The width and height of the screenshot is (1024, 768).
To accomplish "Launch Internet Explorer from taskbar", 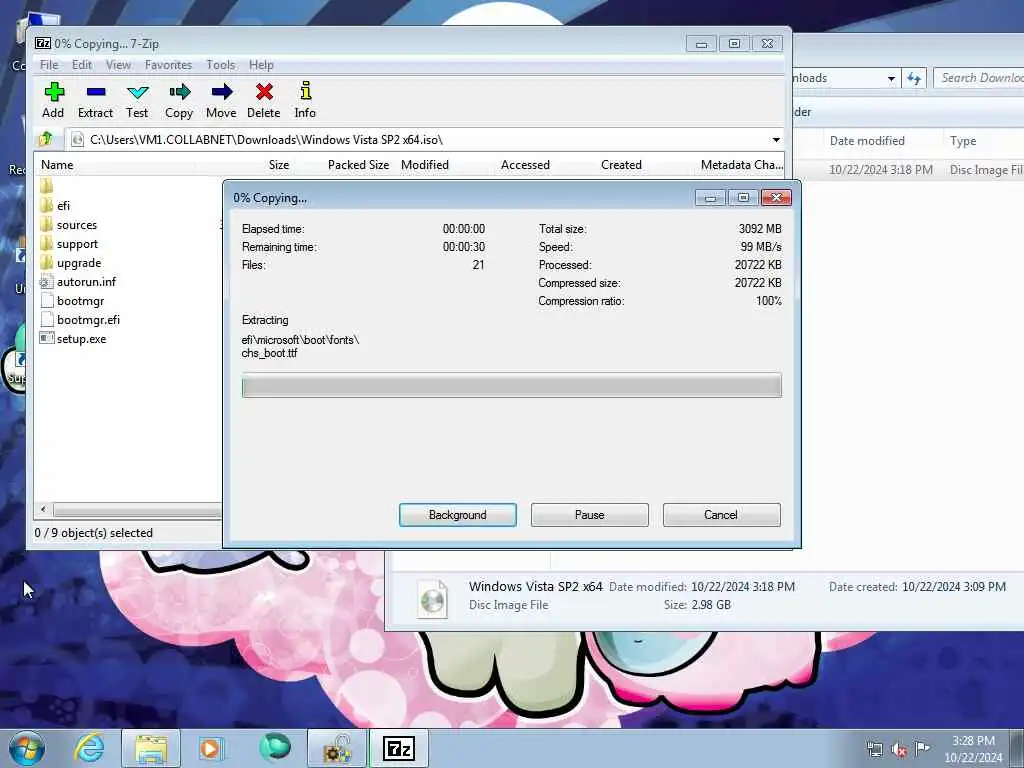I will [89, 748].
